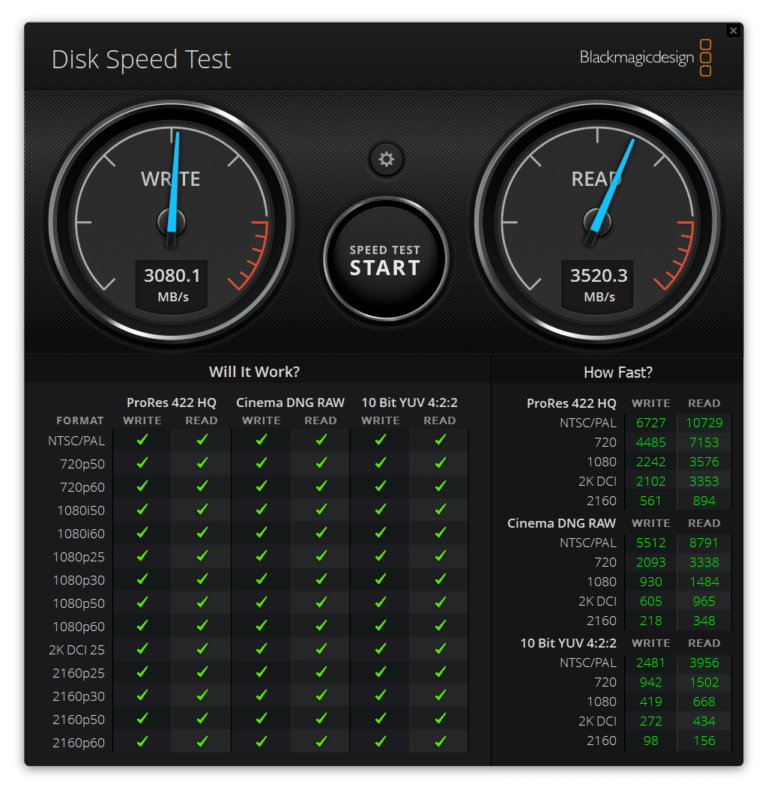Click Cinema DNG RAW write checkmark for 2160p60
The width and height of the screenshot is (768, 793).
[261, 742]
